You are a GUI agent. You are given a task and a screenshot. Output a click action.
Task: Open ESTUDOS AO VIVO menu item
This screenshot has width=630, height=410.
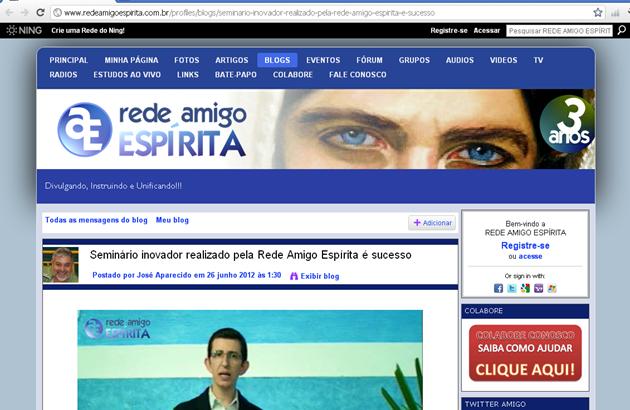point(127,74)
